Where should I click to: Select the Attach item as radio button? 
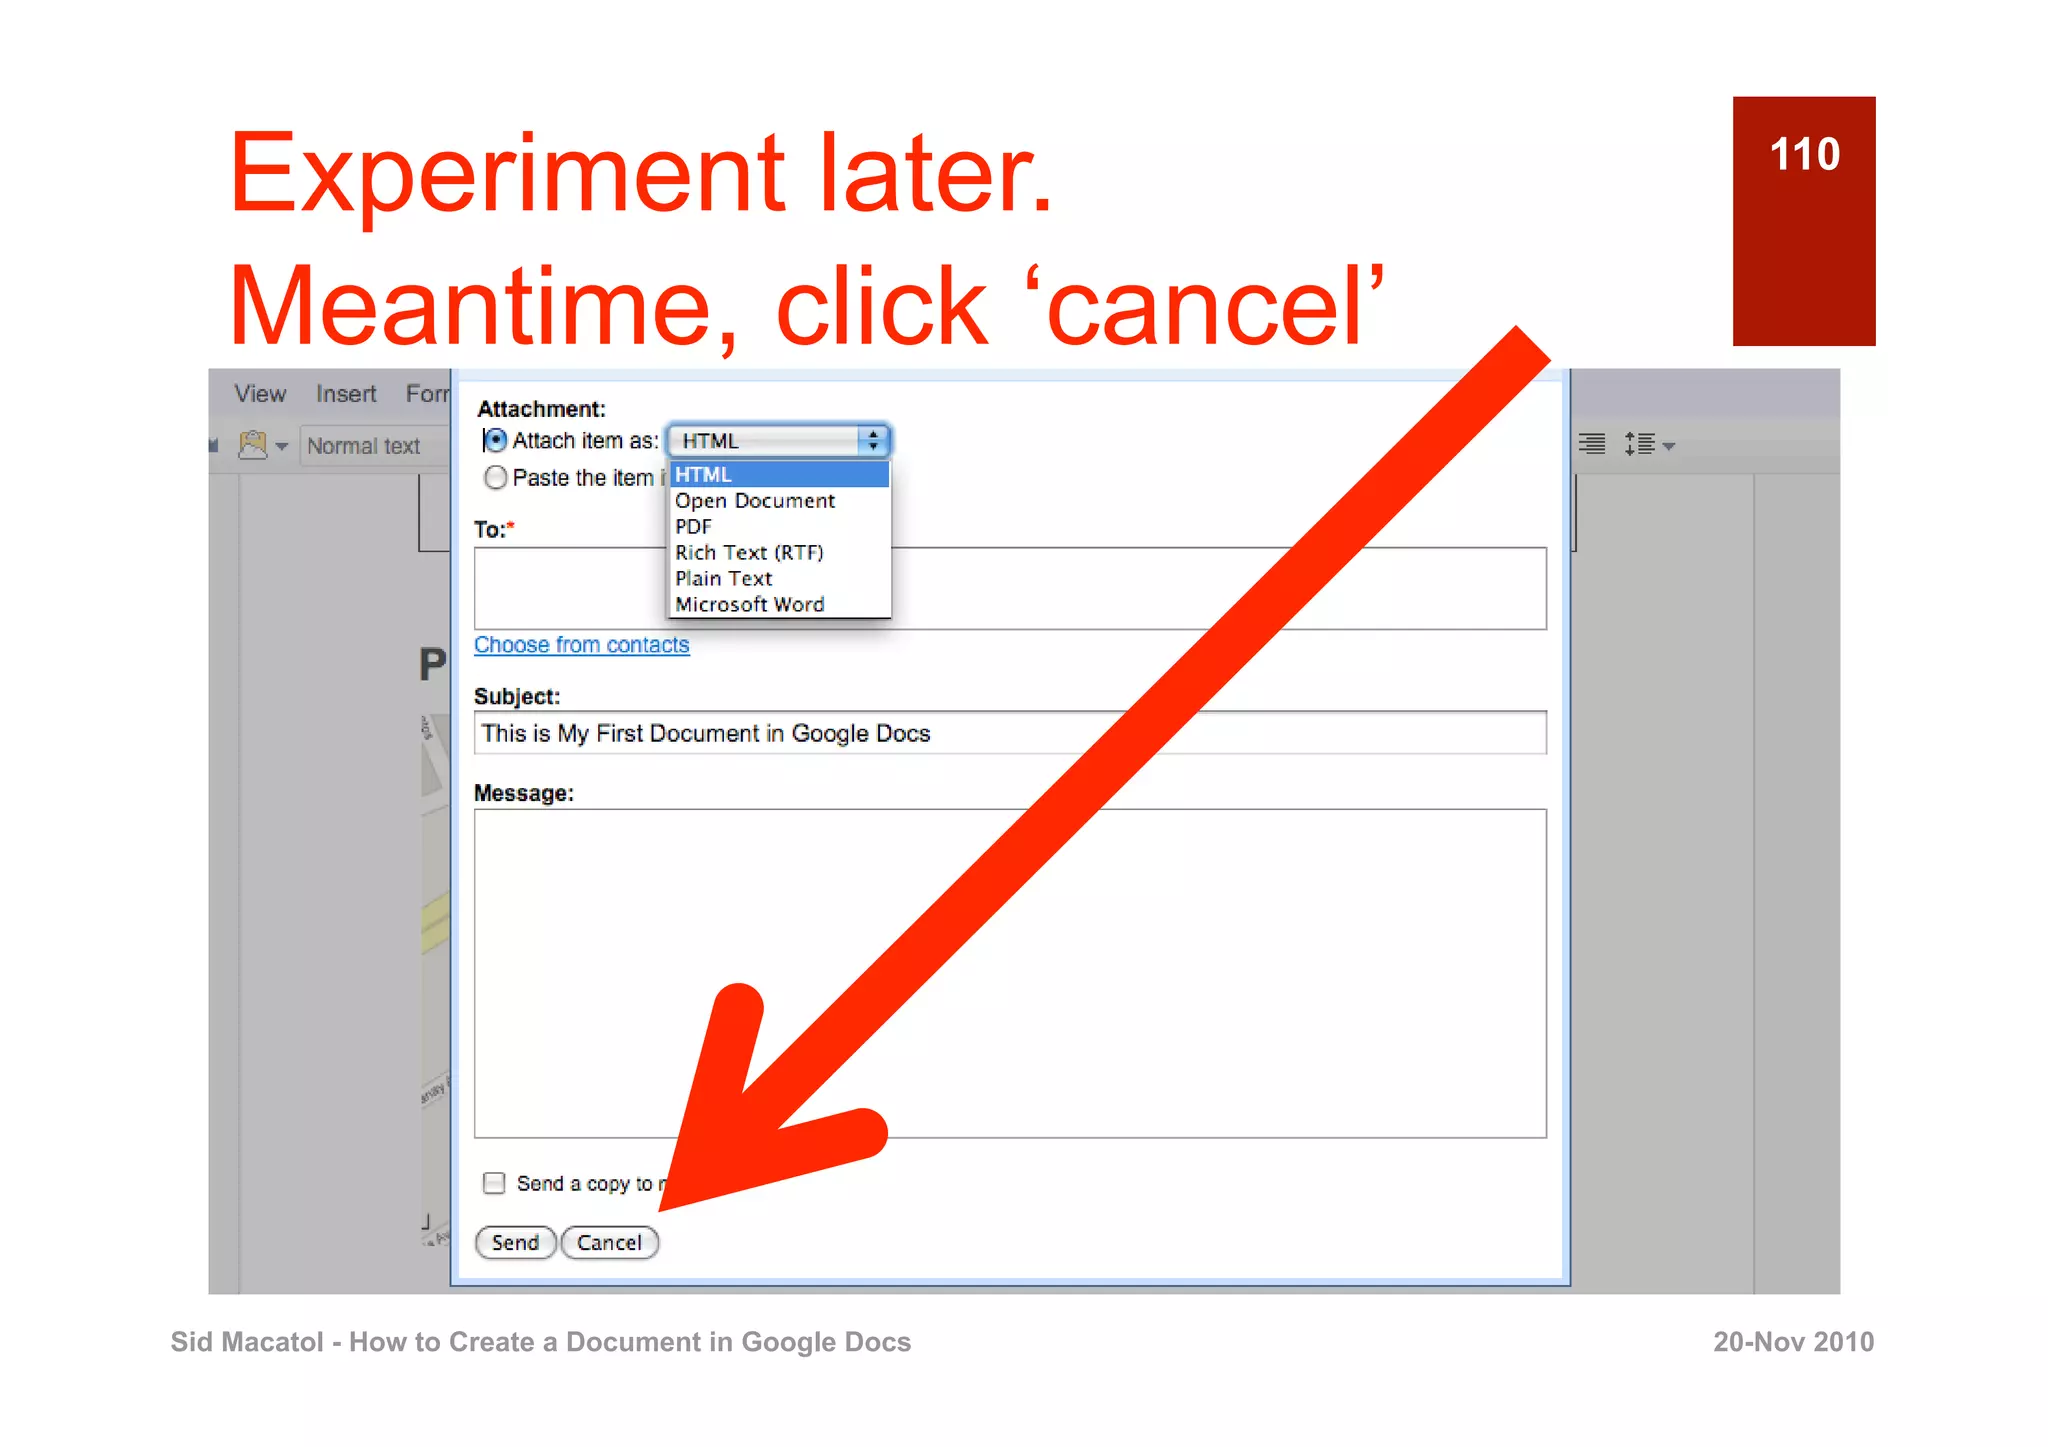[x=495, y=440]
